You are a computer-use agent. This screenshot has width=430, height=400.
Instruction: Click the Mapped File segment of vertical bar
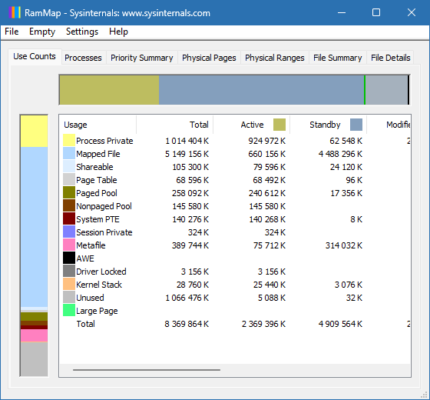click(34, 227)
